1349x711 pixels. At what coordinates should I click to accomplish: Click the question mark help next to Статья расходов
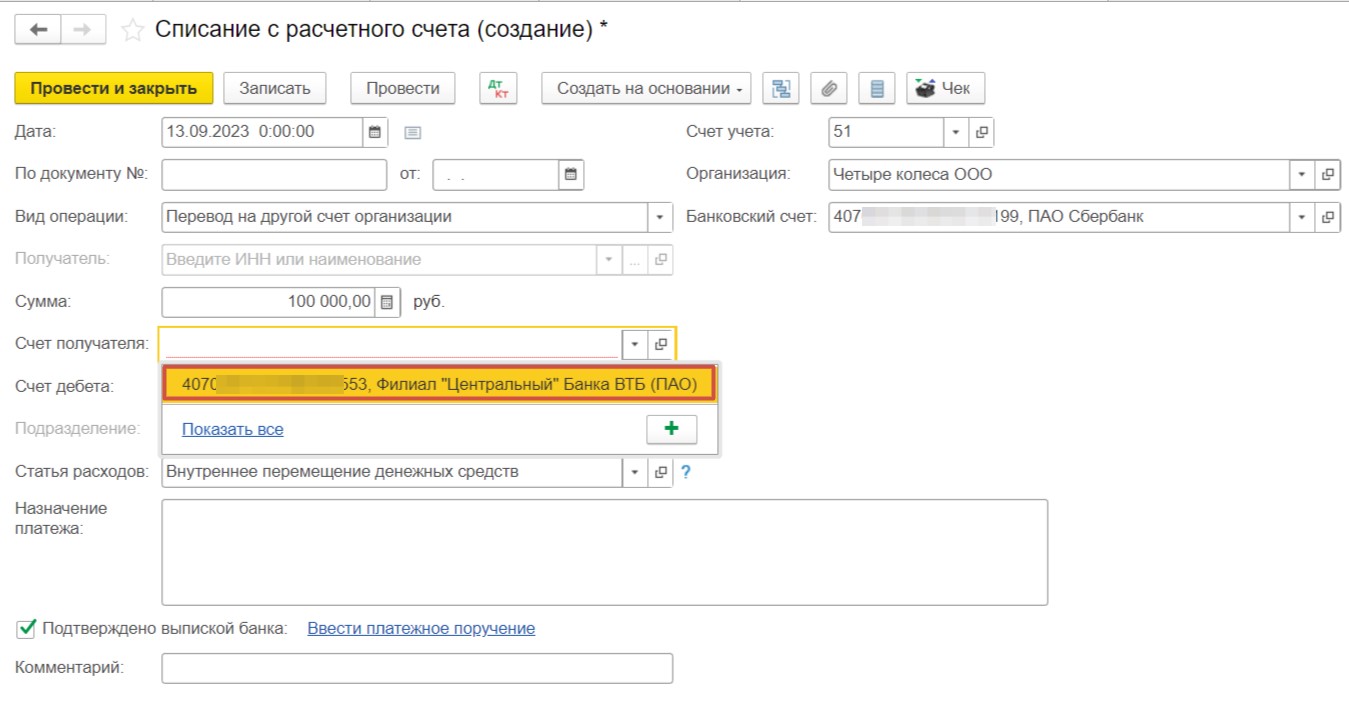686,472
